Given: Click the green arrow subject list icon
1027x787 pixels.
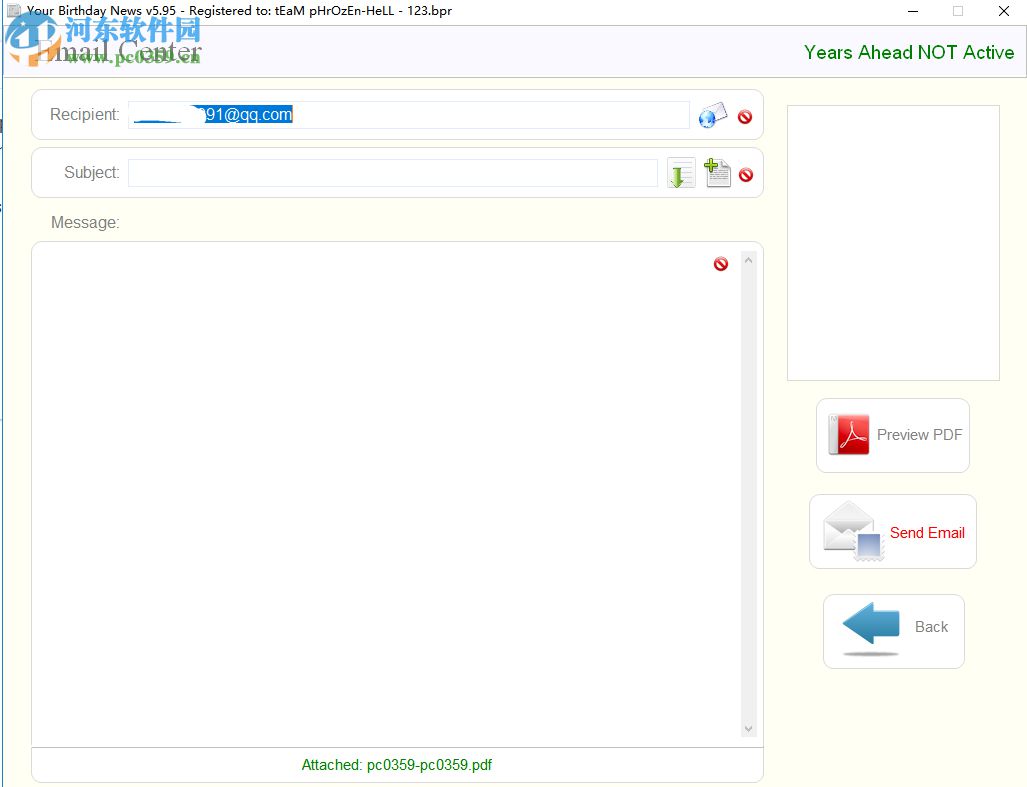Looking at the screenshot, I should point(681,174).
